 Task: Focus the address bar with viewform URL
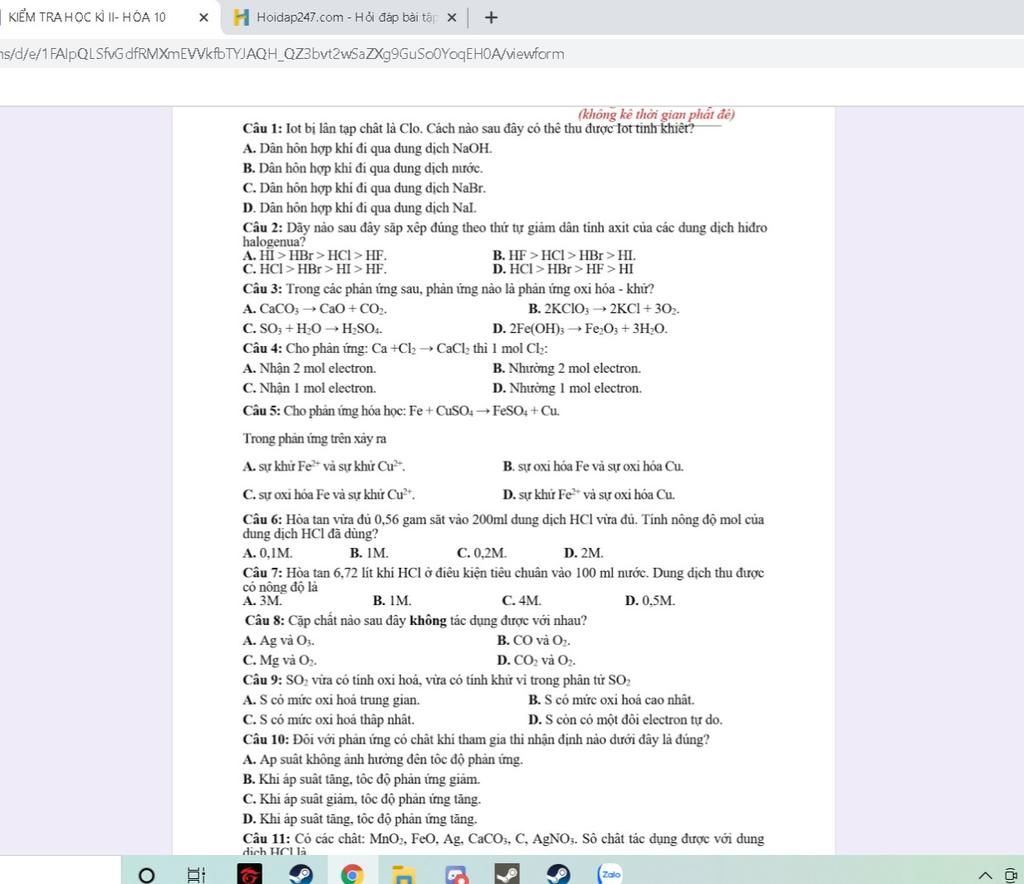[512, 54]
